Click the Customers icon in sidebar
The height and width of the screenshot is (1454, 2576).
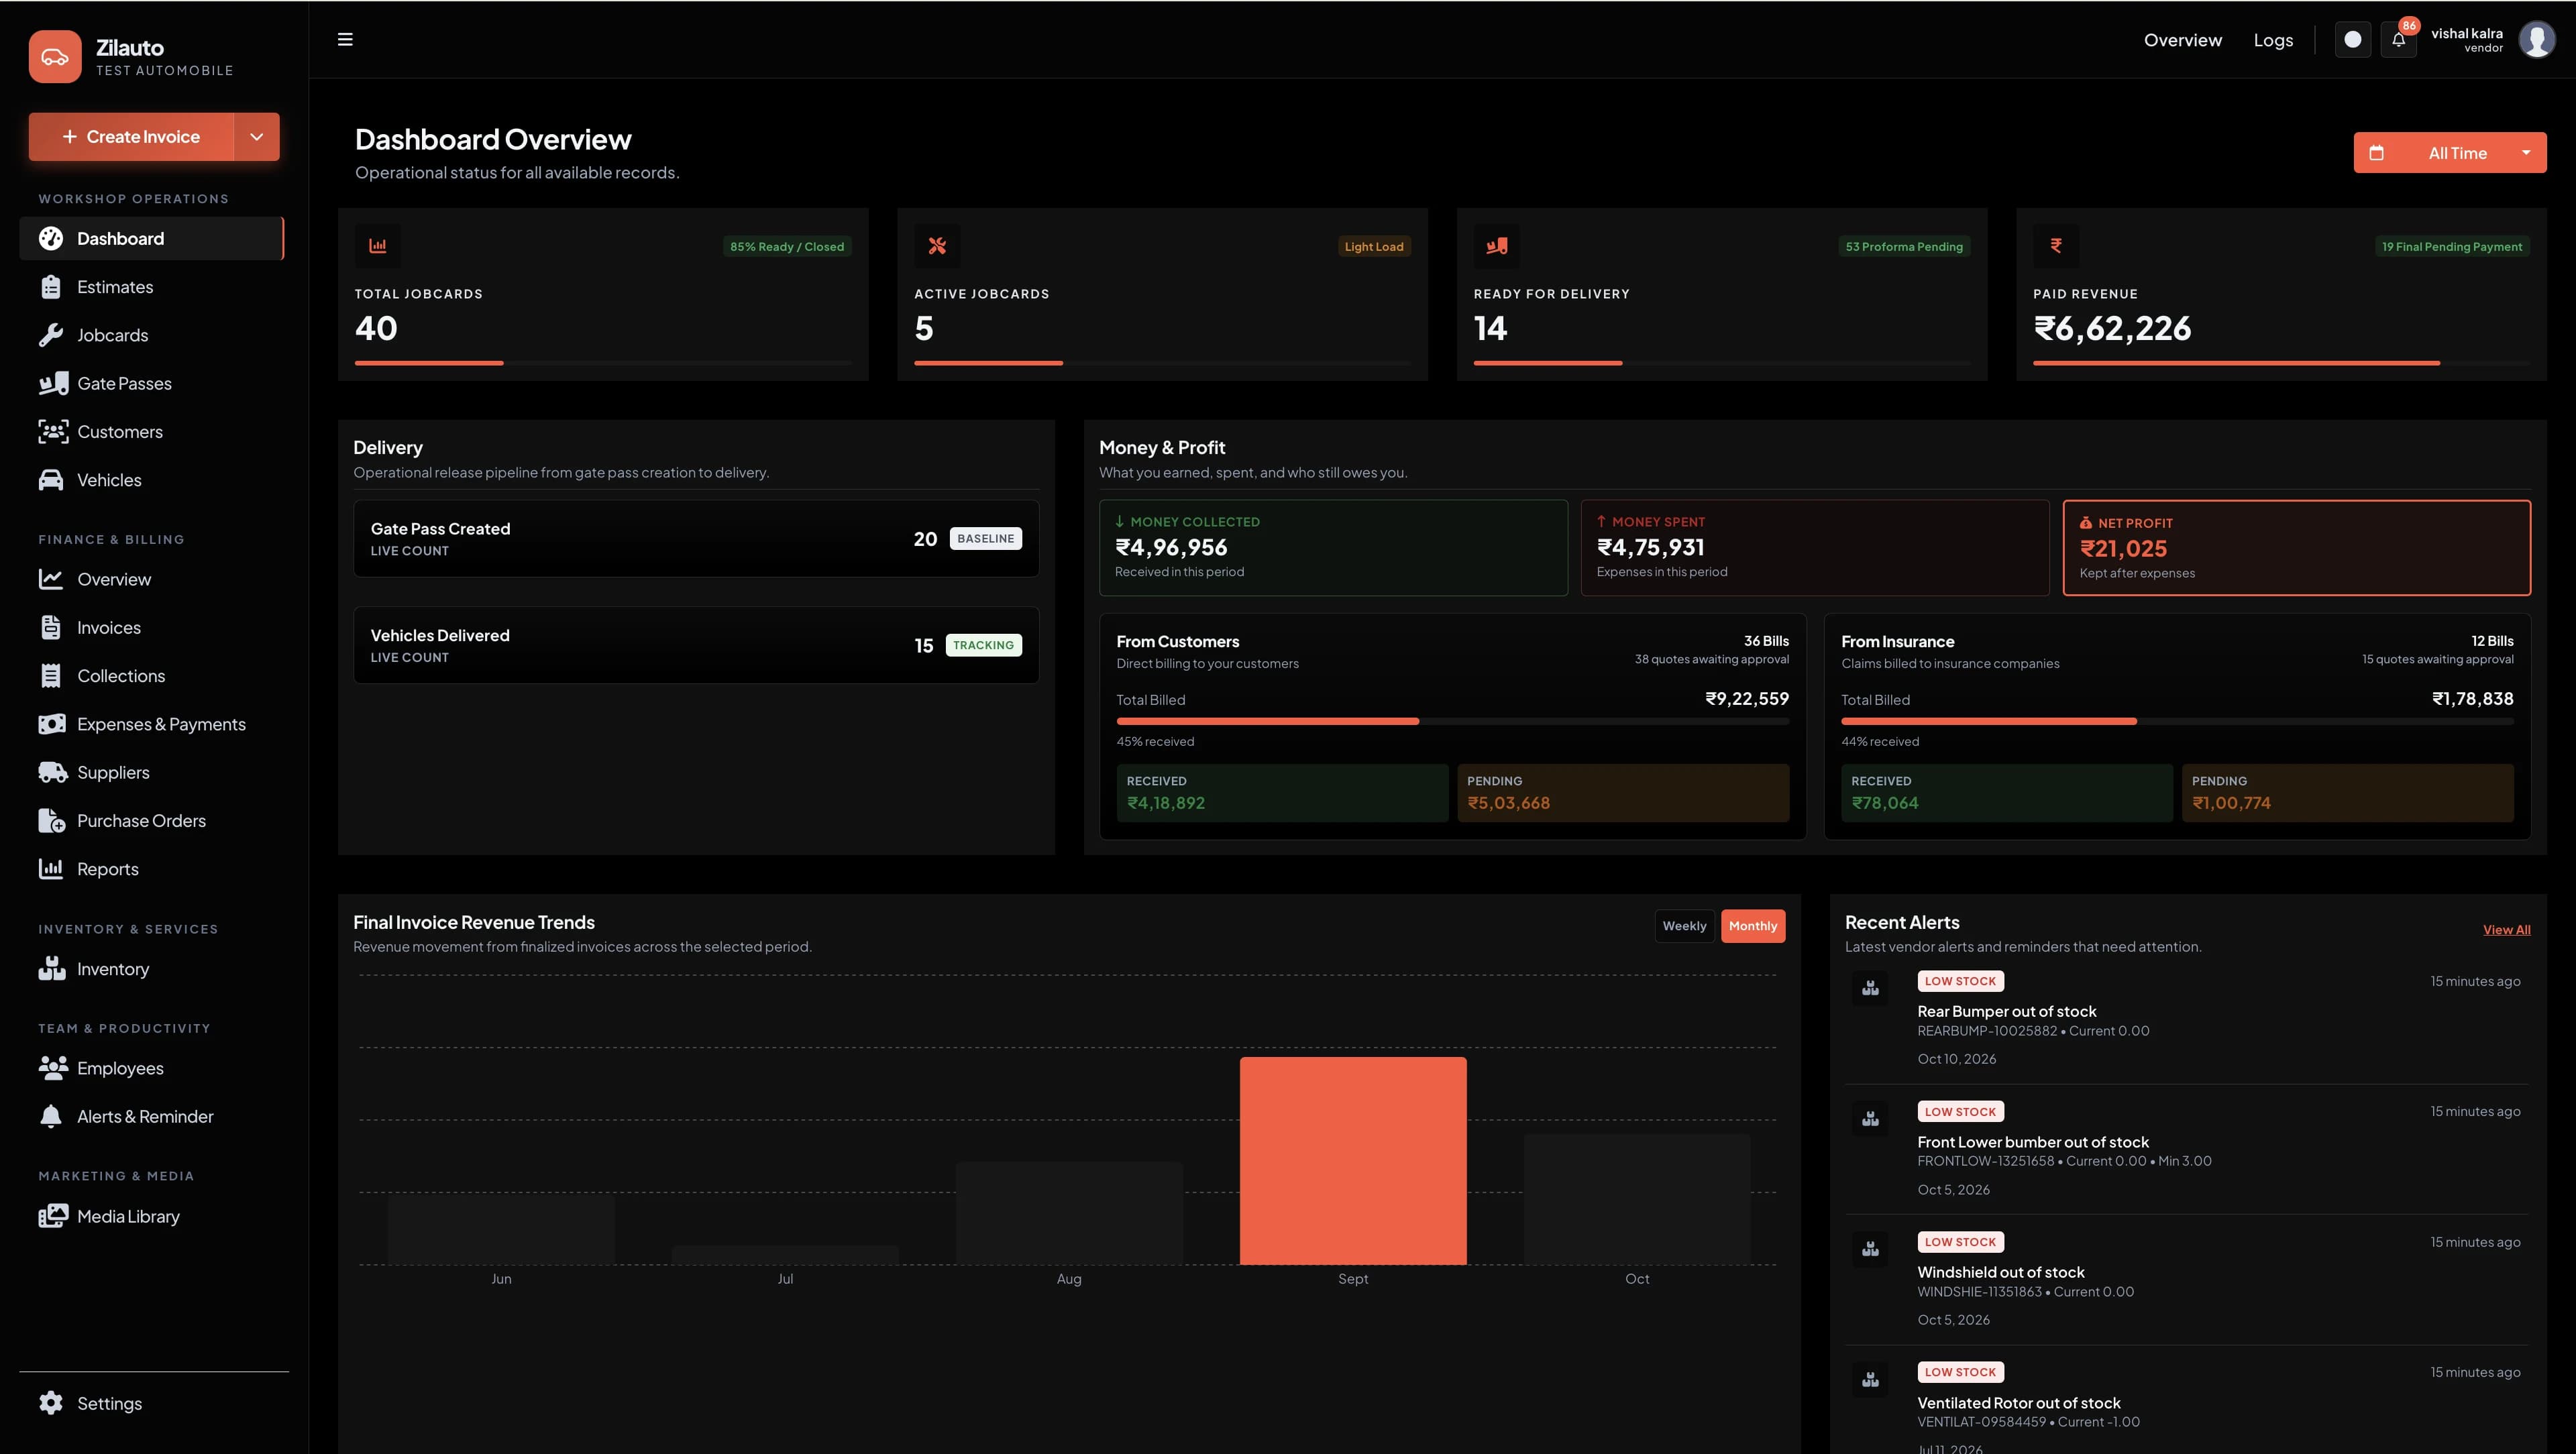pos(53,432)
